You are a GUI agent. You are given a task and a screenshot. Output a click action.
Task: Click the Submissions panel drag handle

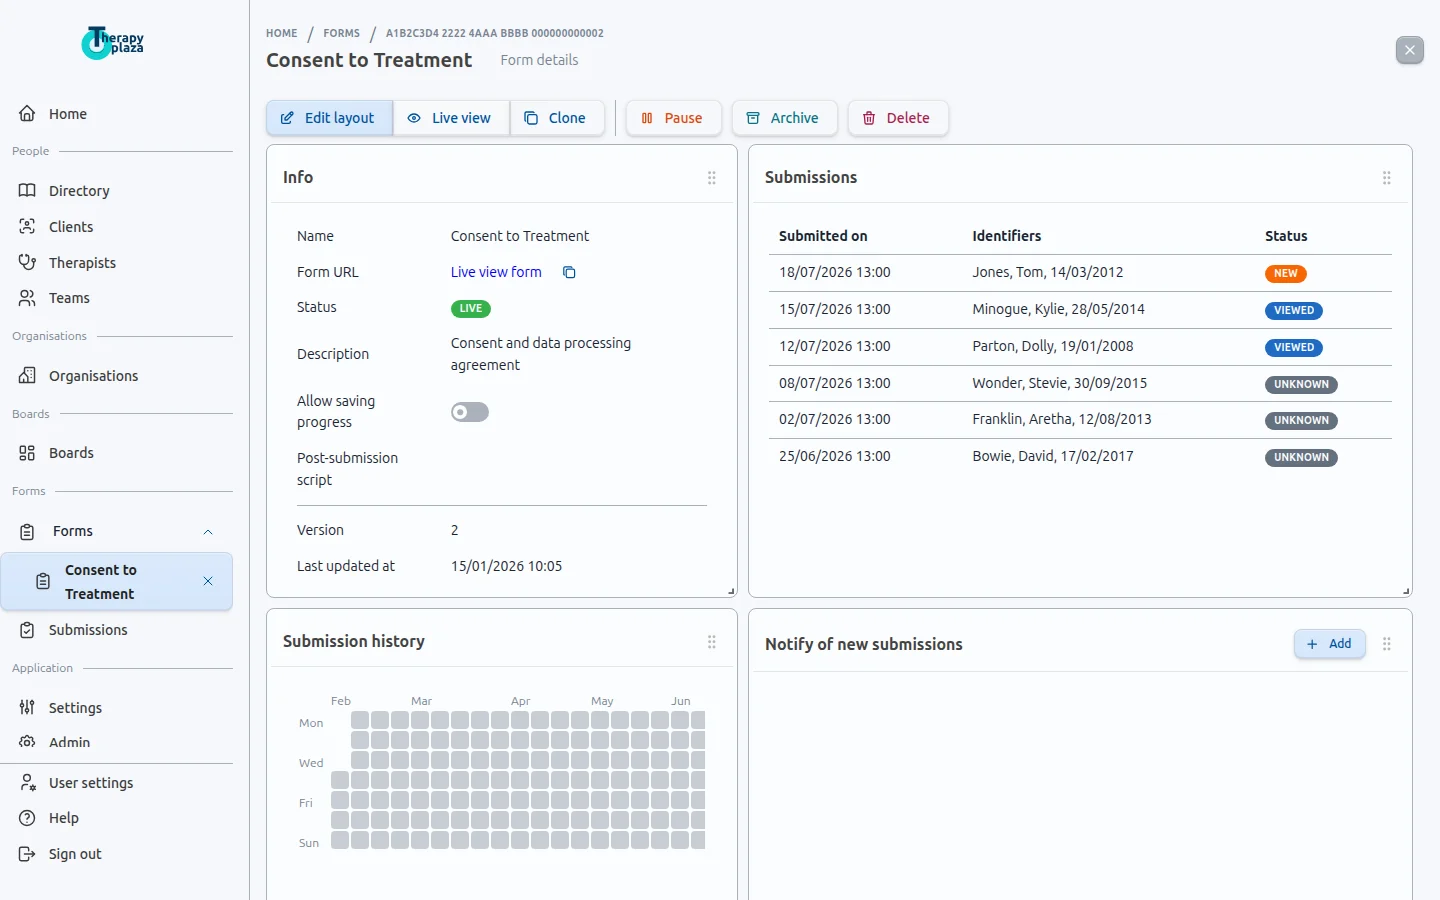(1387, 178)
